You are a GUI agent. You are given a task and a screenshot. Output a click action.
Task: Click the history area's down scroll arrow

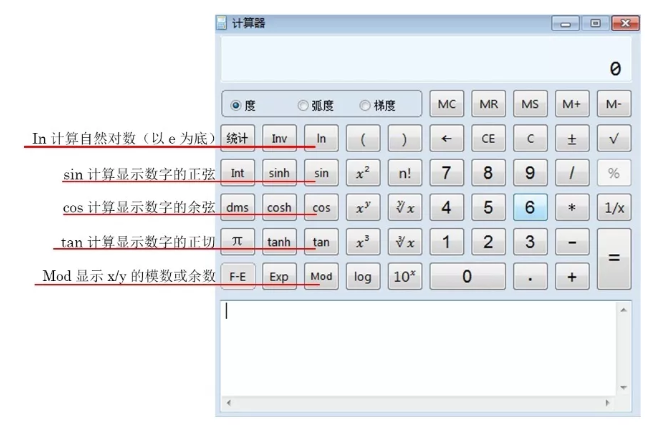point(624,387)
